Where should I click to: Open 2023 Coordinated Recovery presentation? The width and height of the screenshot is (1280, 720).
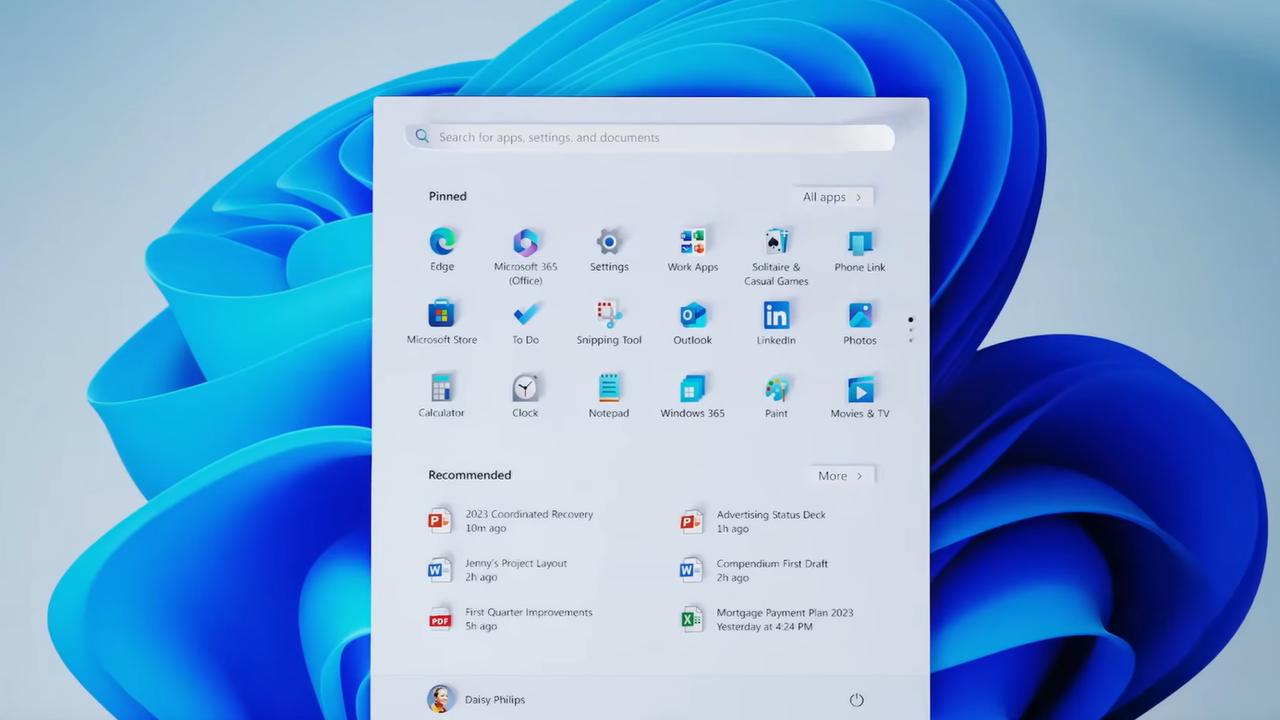point(511,521)
